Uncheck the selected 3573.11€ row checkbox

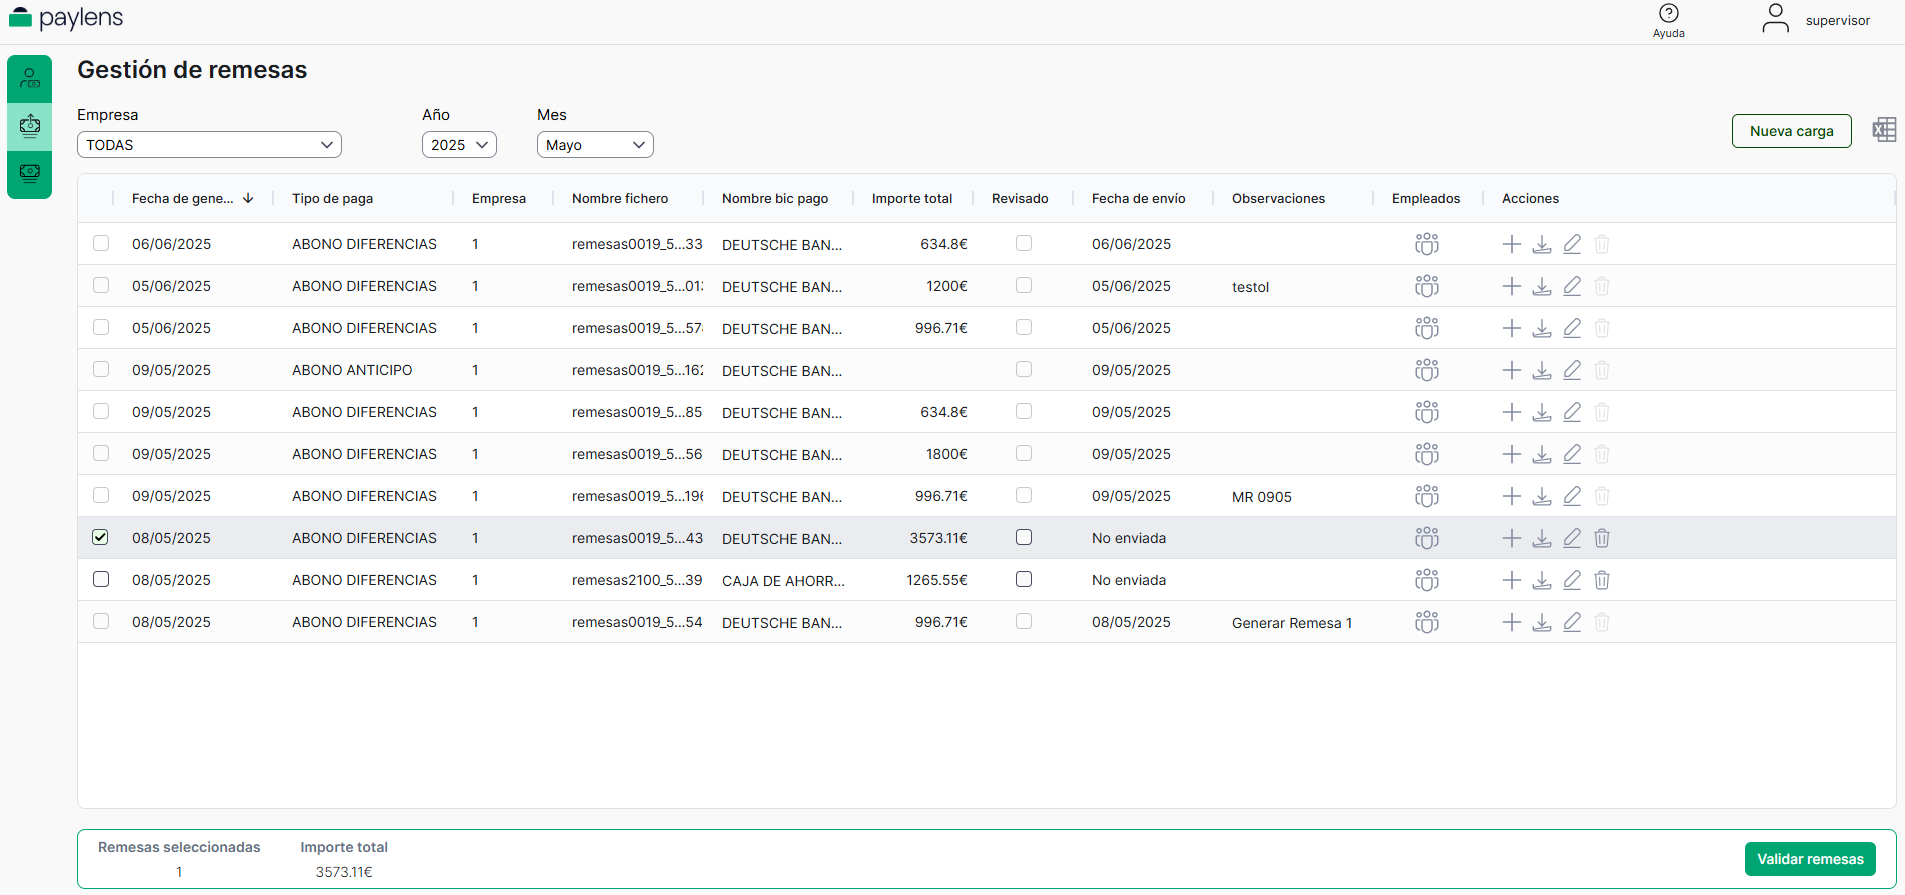101,538
